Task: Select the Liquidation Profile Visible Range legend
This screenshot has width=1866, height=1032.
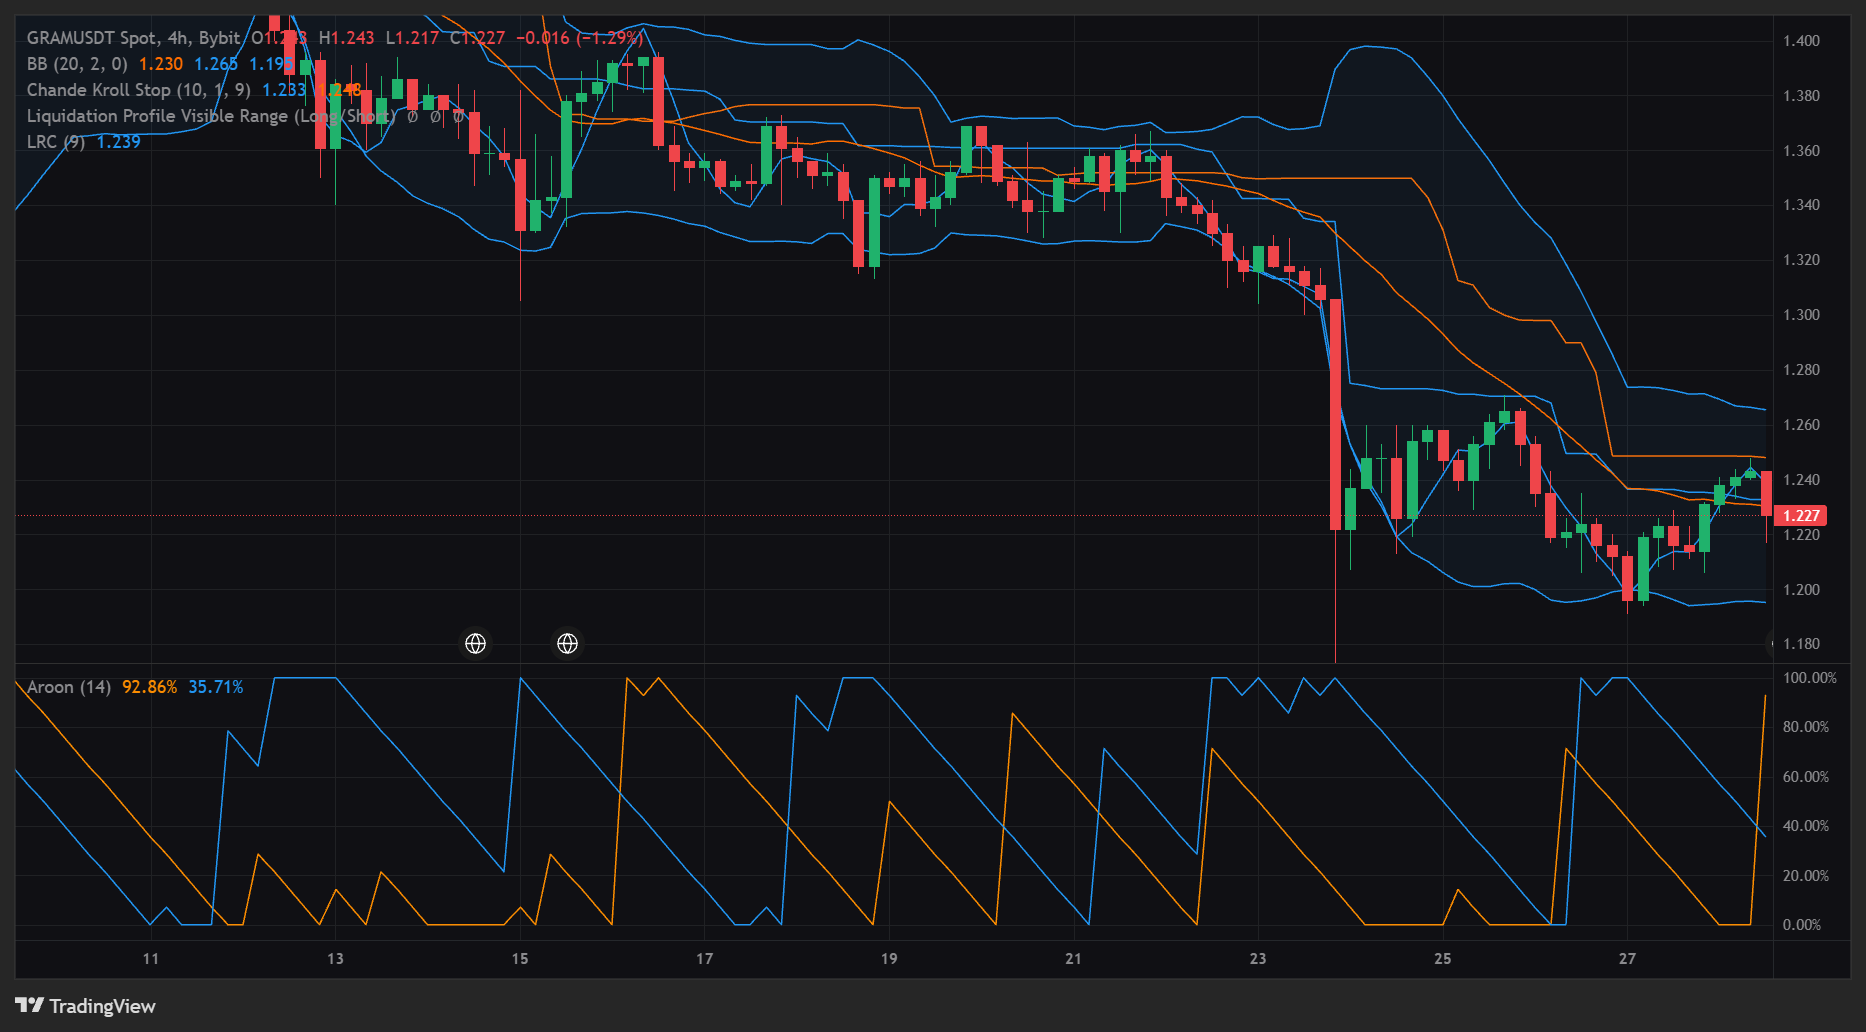Action: [212, 116]
